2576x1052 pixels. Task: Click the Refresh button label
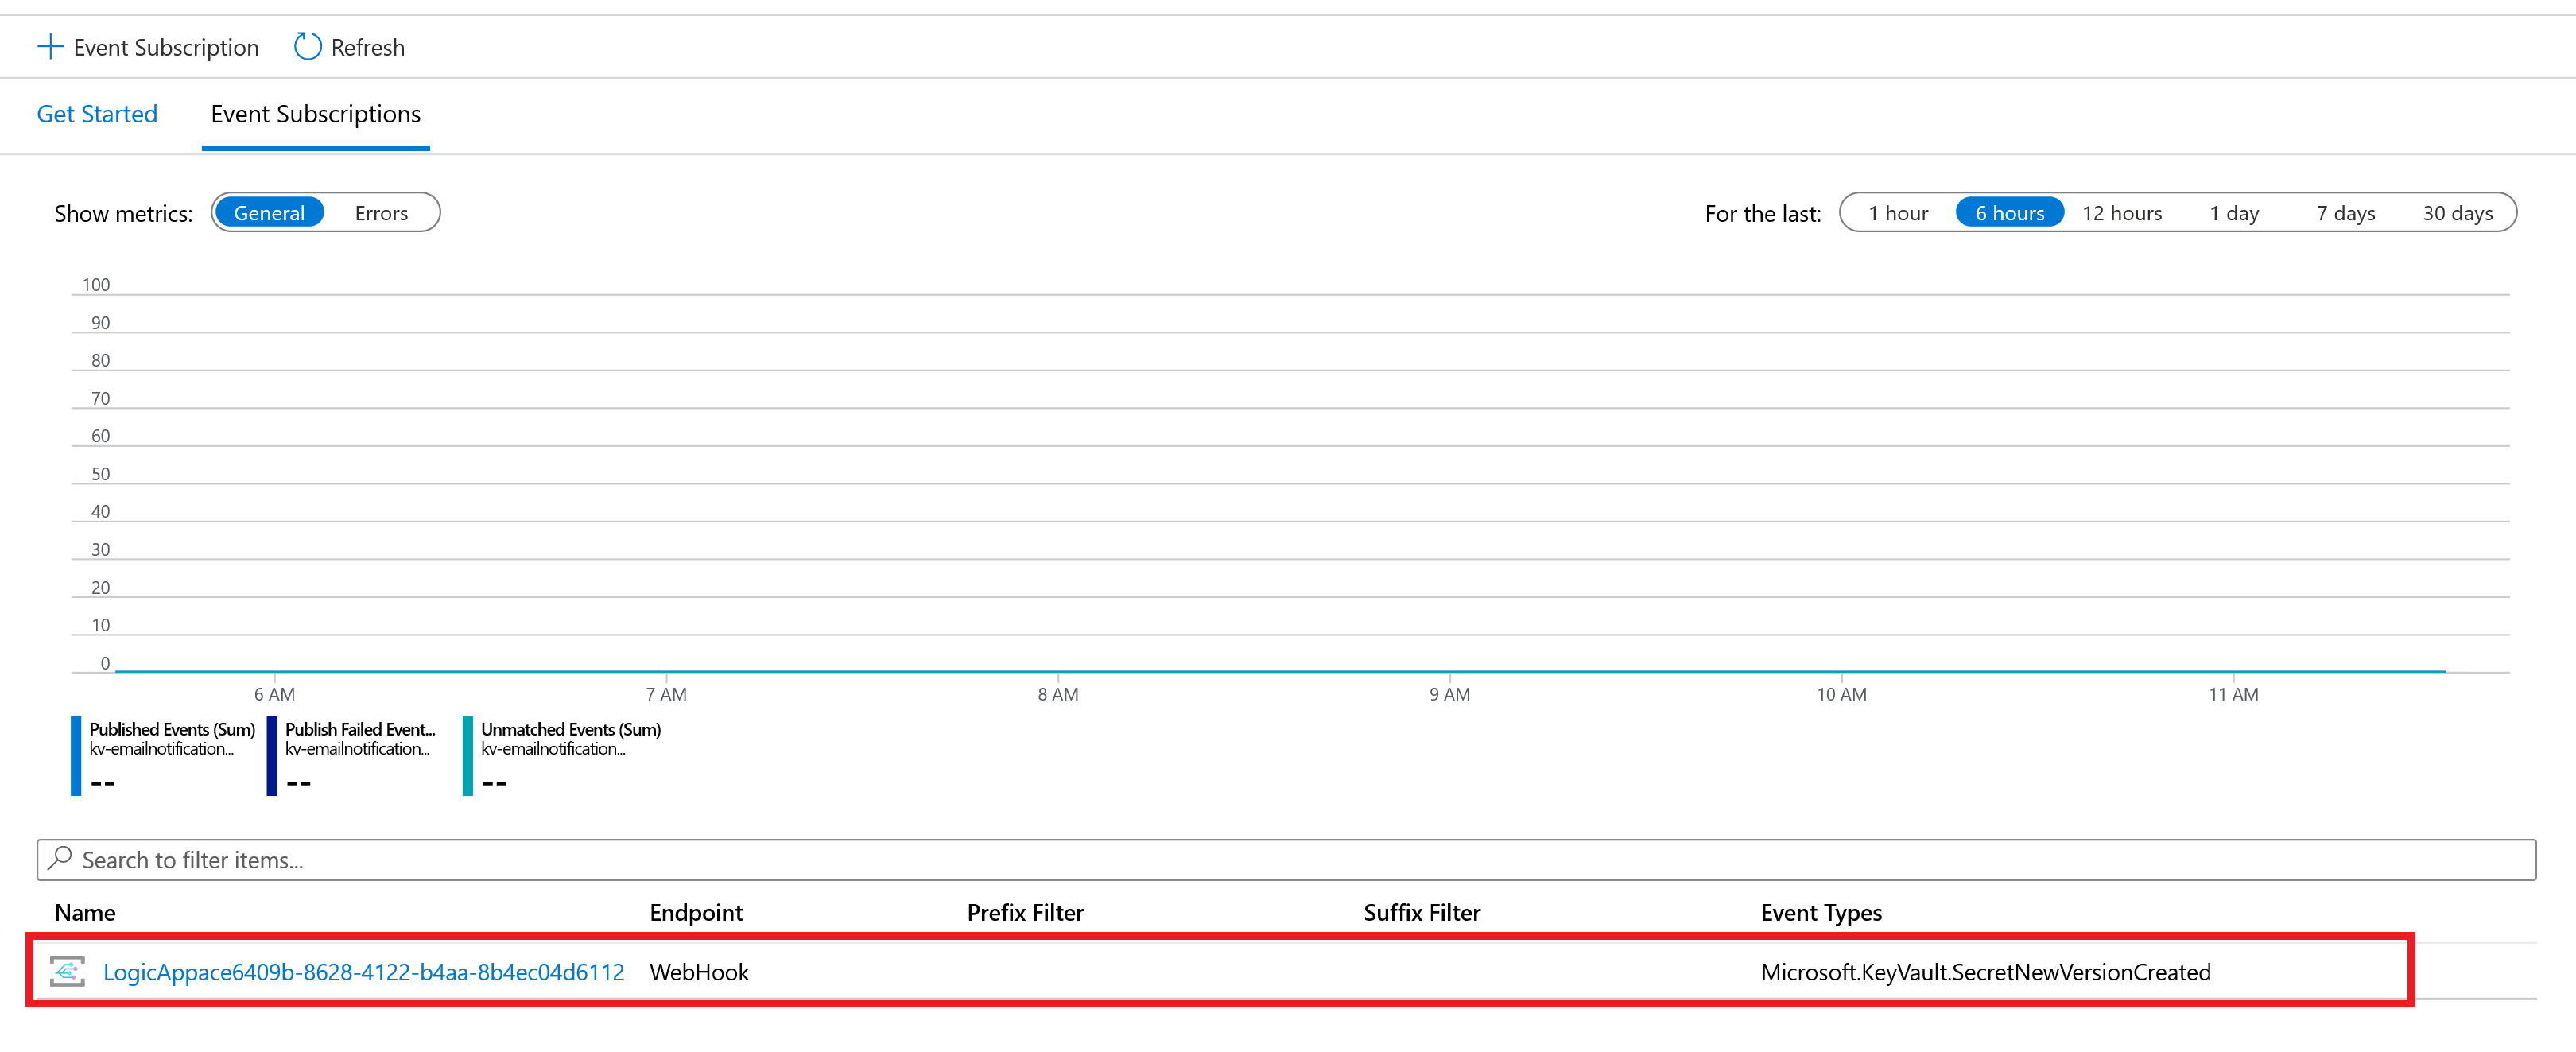(368, 47)
